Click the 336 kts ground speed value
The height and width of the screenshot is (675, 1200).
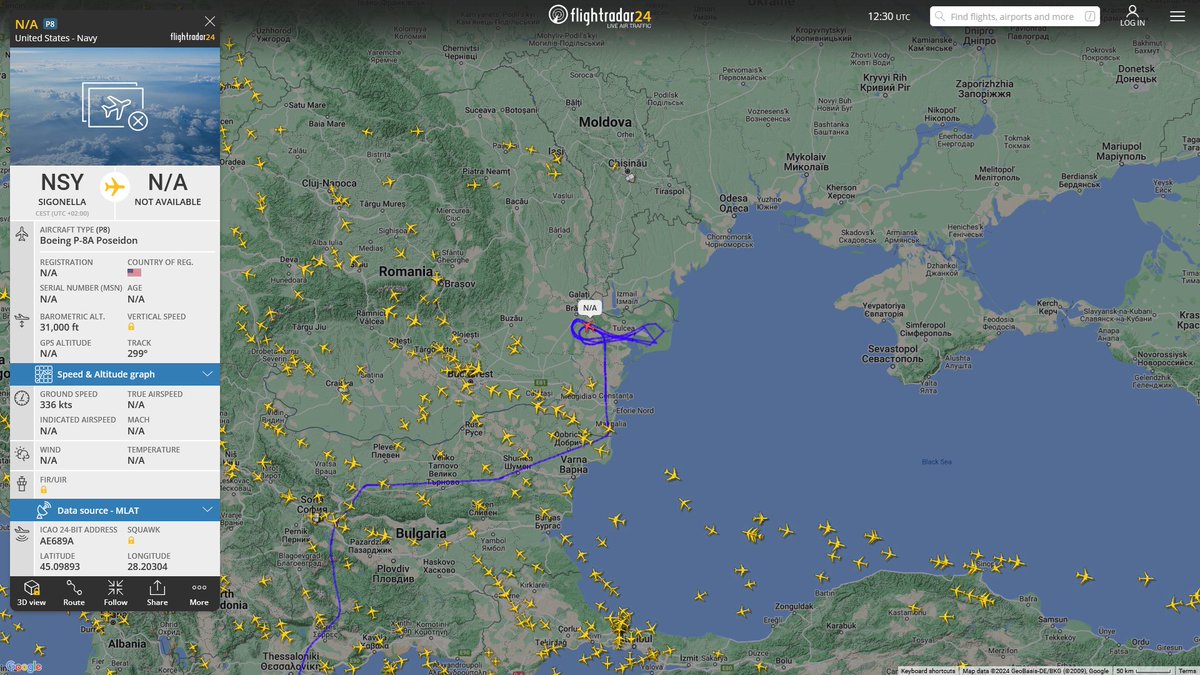56,405
